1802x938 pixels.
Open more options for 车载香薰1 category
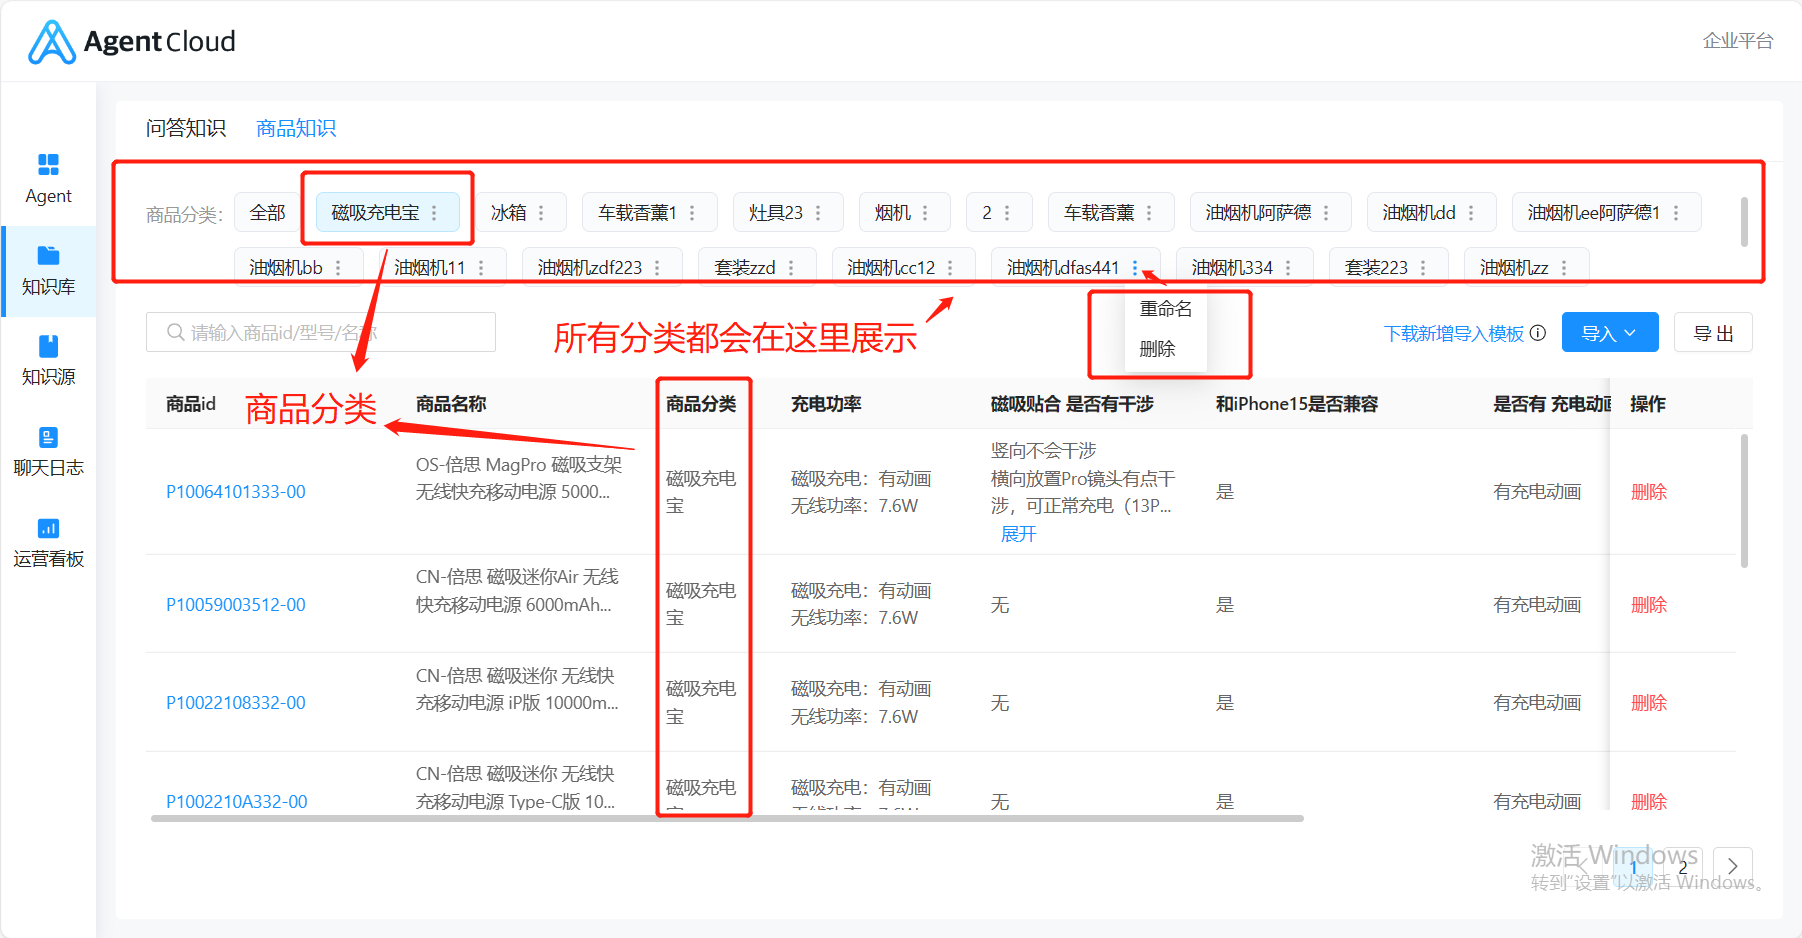point(692,213)
